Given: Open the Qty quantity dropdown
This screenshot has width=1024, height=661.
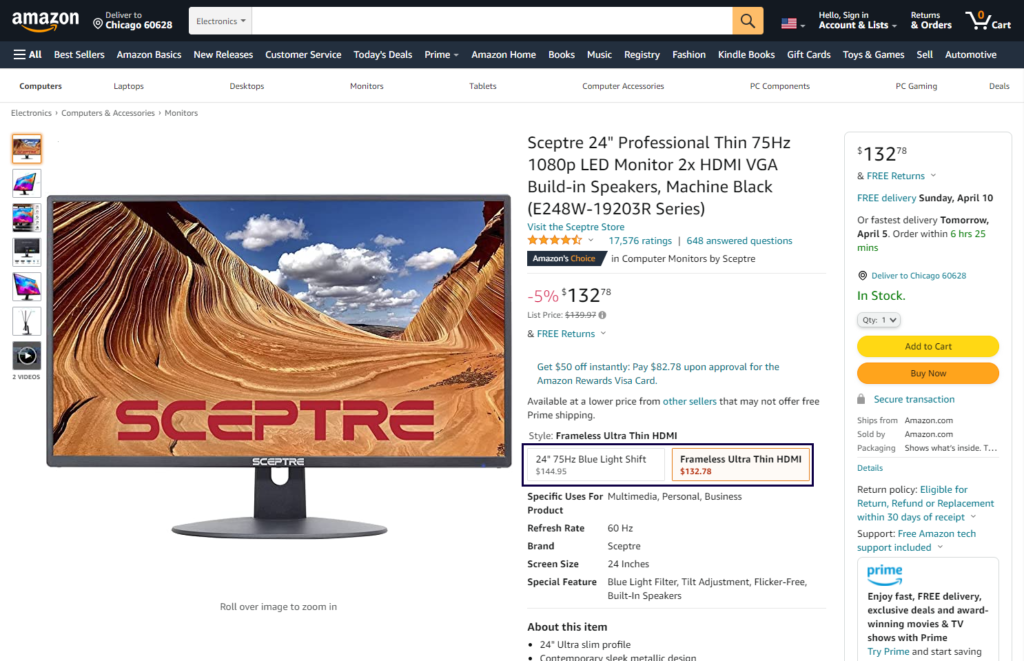Looking at the screenshot, I should coord(878,320).
